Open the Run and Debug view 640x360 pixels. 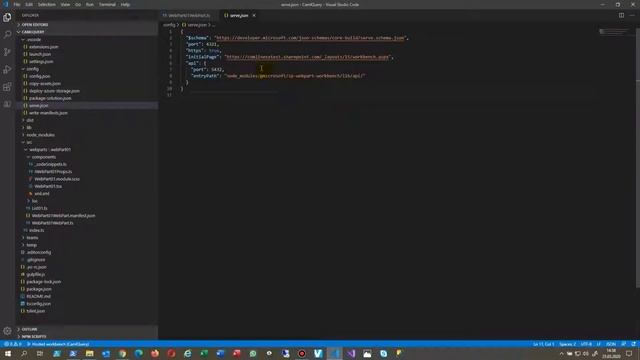click(7, 69)
